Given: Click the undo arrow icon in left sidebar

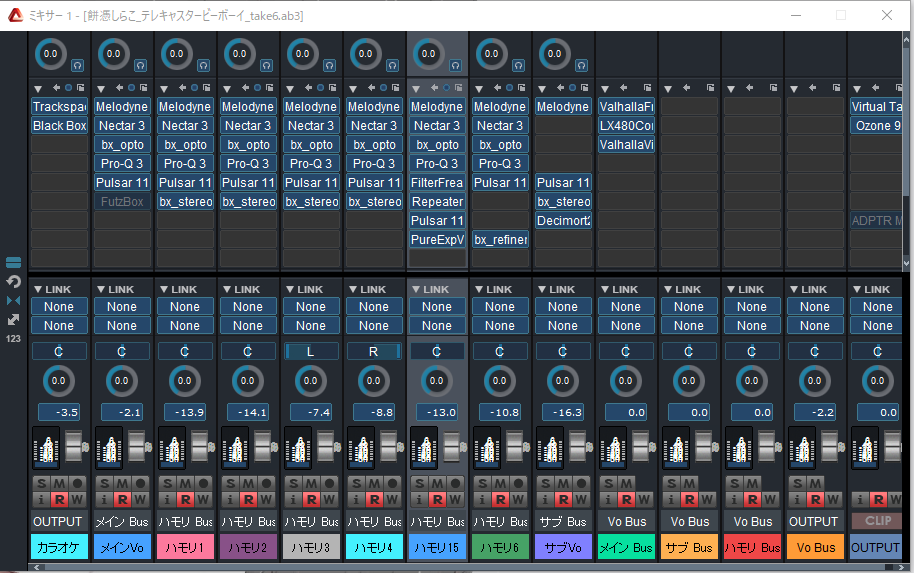Looking at the screenshot, I should (13, 282).
